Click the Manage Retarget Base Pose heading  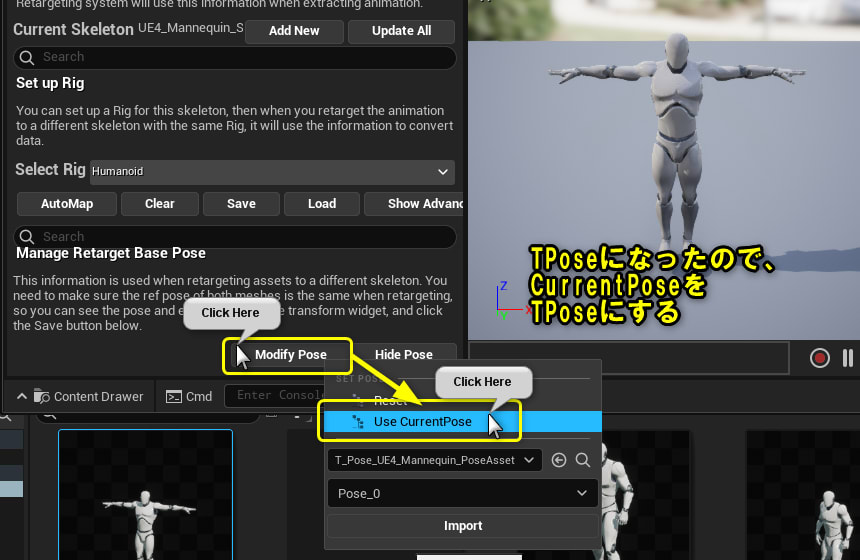pos(111,253)
